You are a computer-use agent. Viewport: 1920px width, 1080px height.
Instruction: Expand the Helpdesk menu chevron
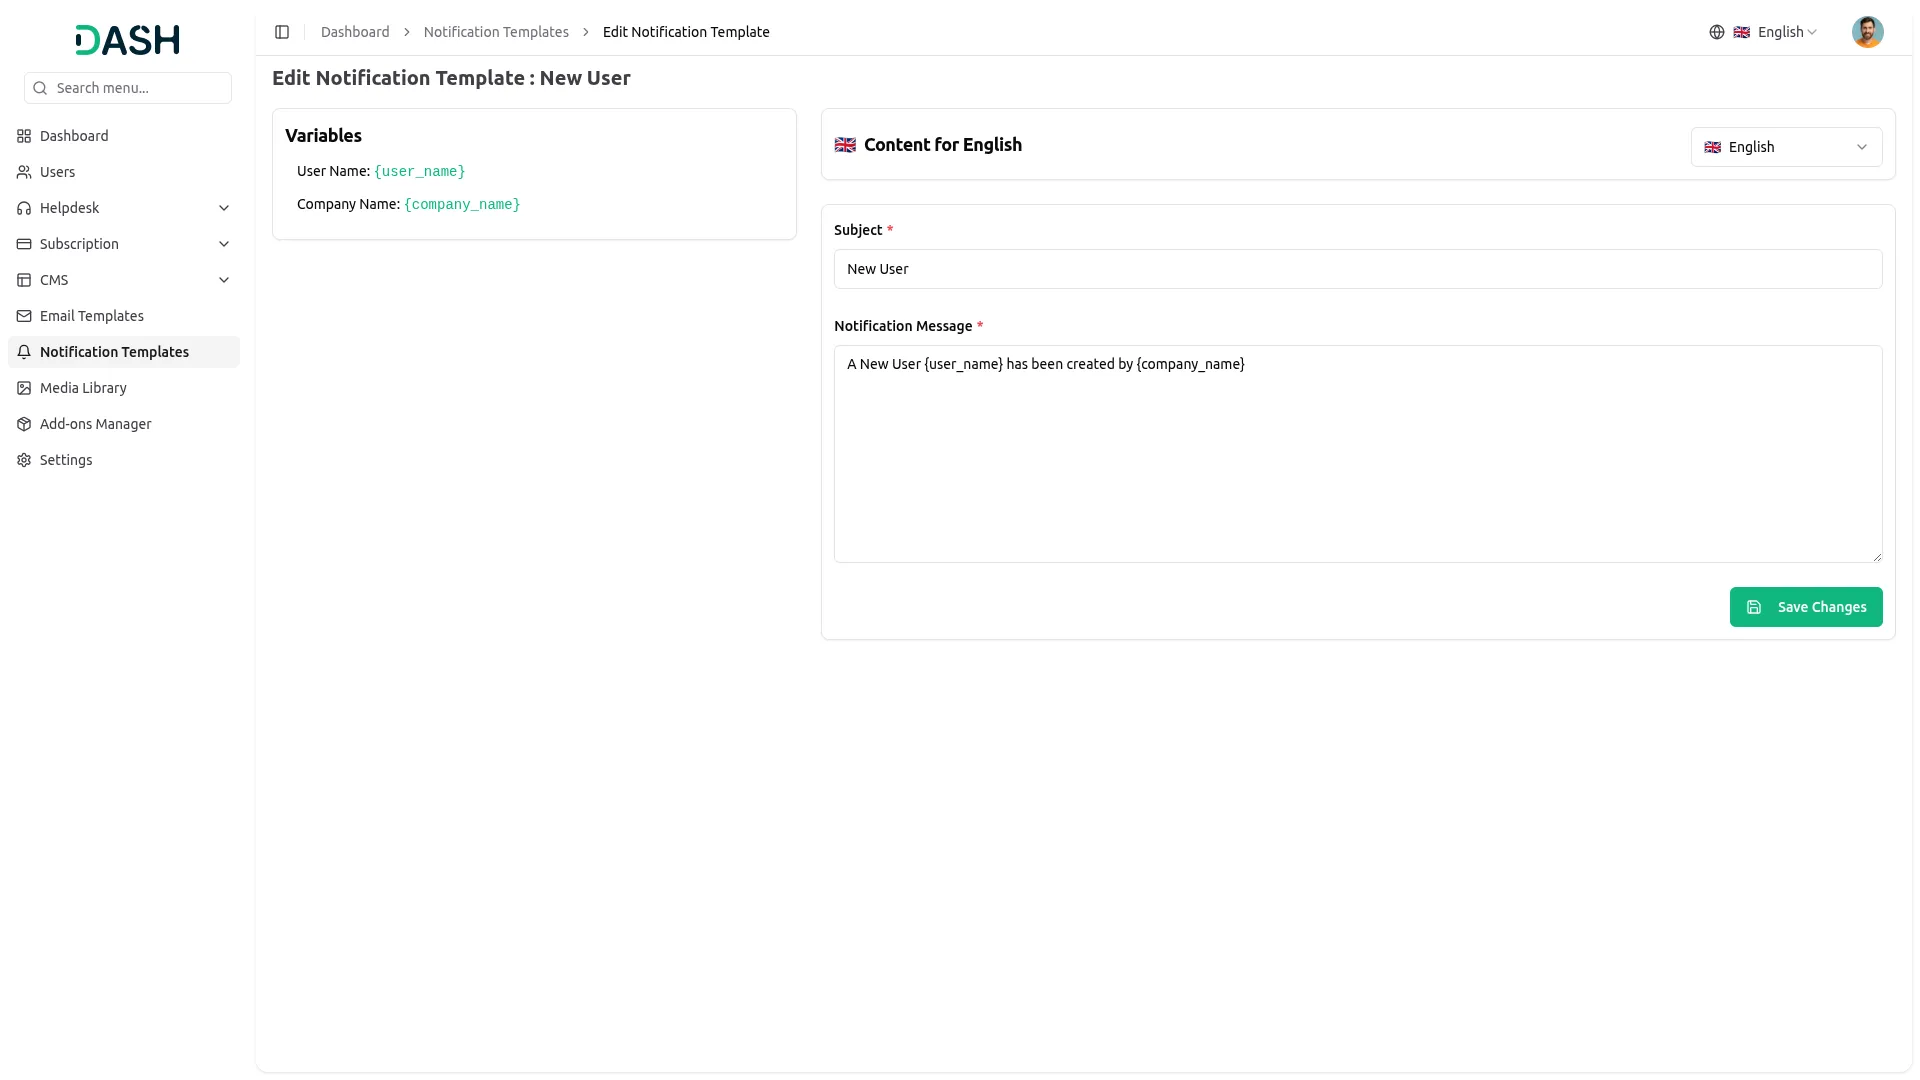point(224,208)
